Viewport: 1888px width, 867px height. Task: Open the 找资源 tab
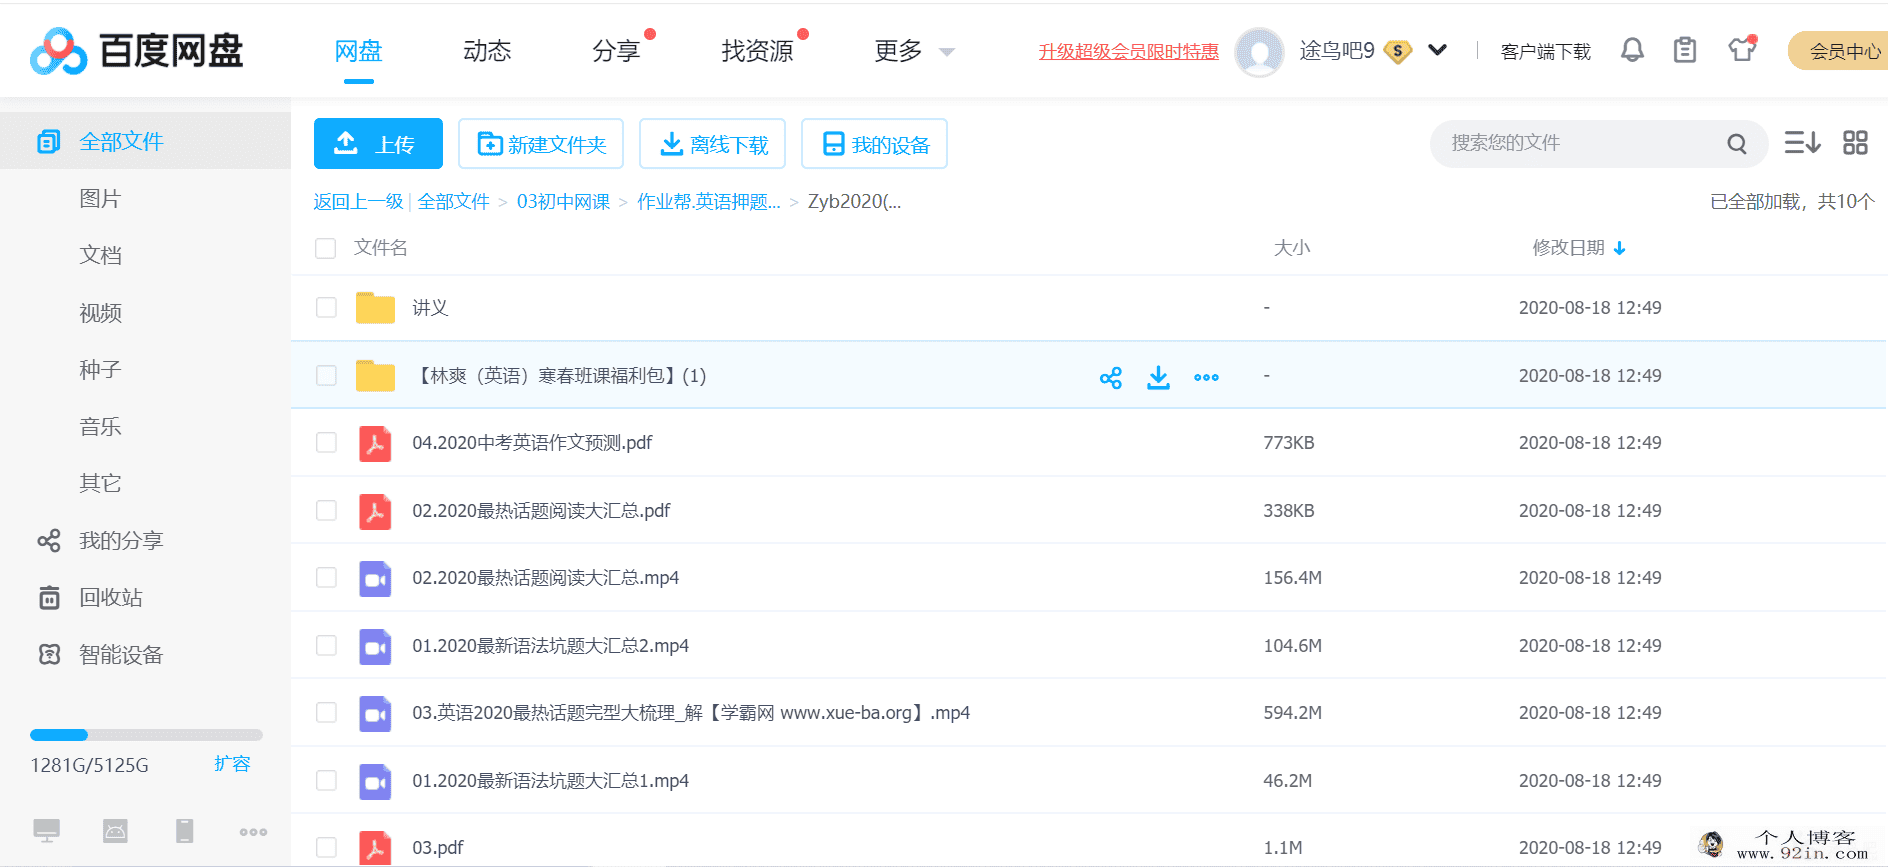tap(757, 51)
